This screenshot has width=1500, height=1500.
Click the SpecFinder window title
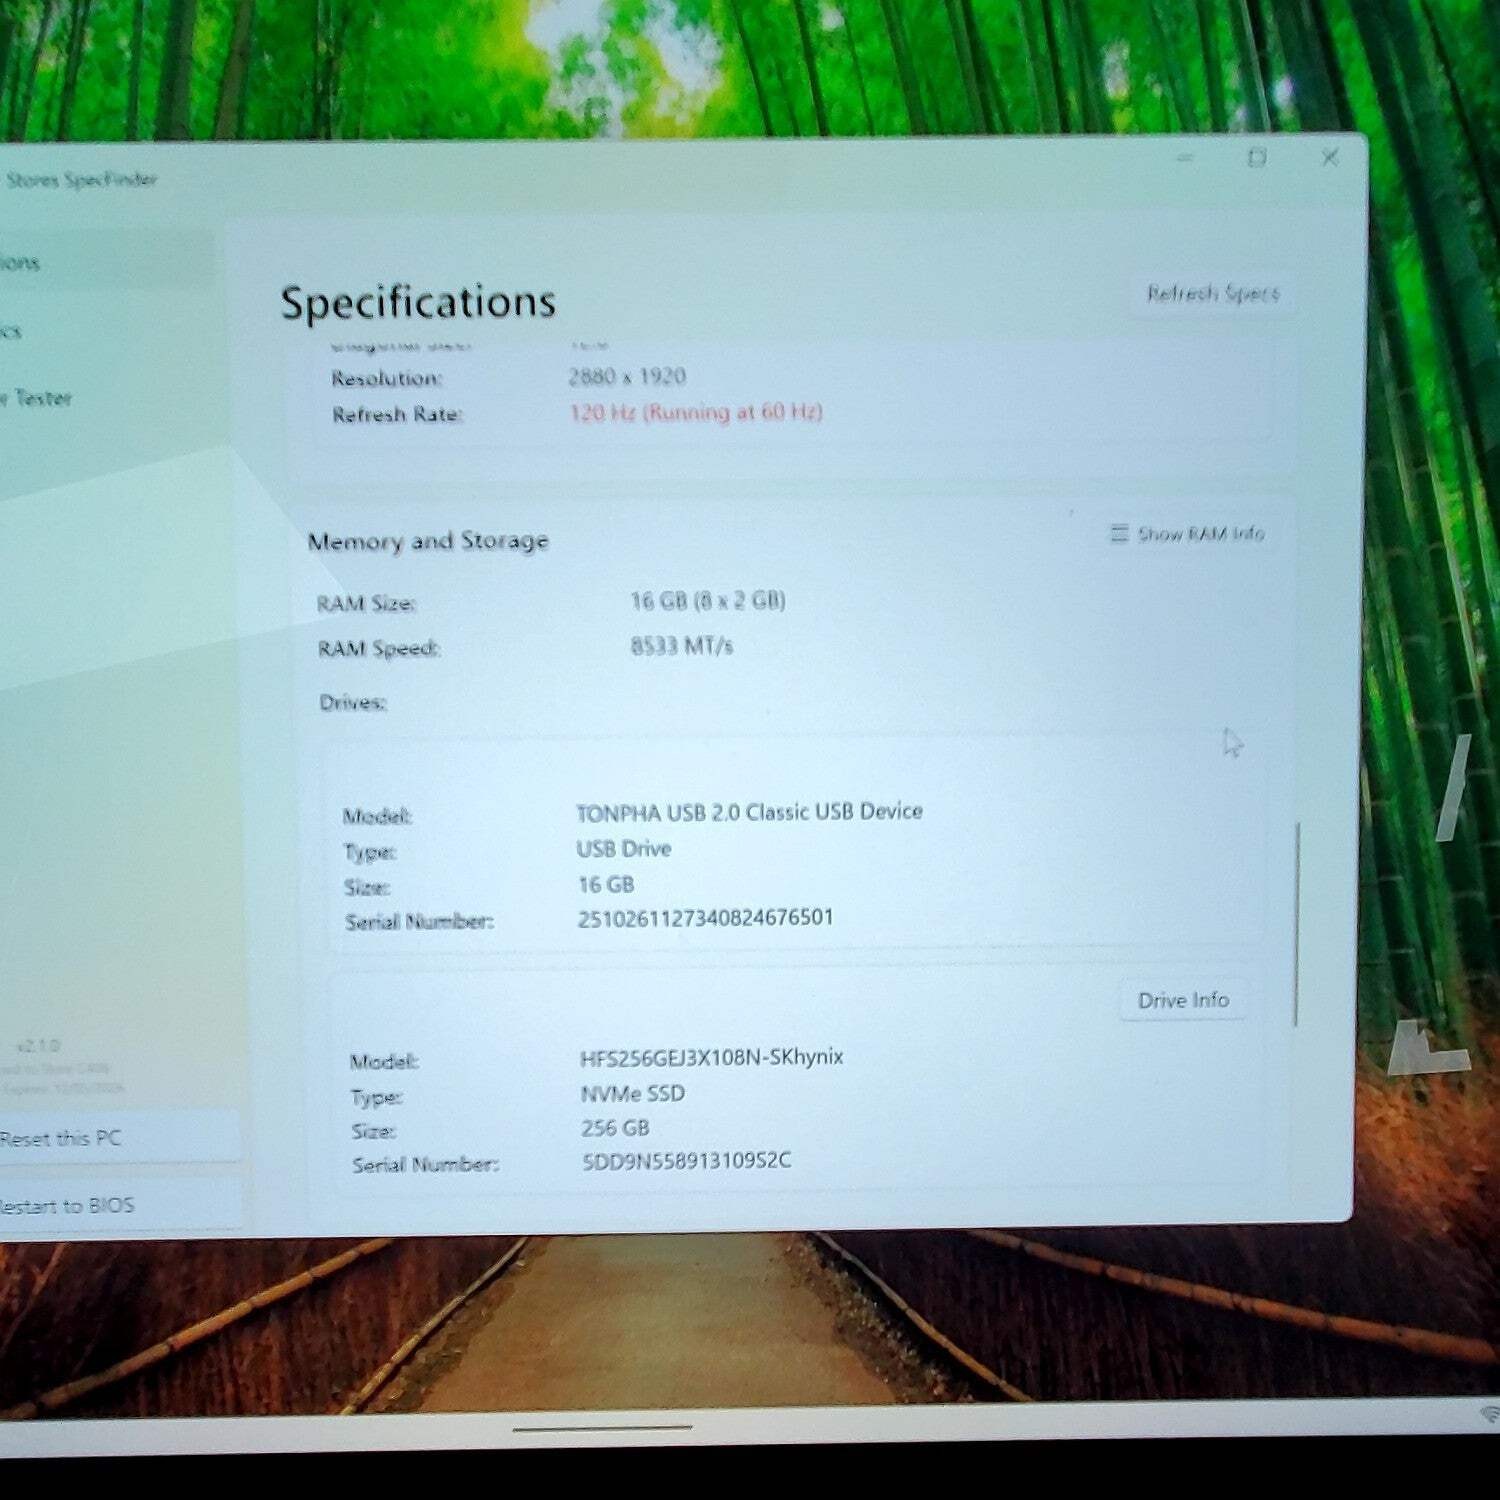(x=82, y=180)
